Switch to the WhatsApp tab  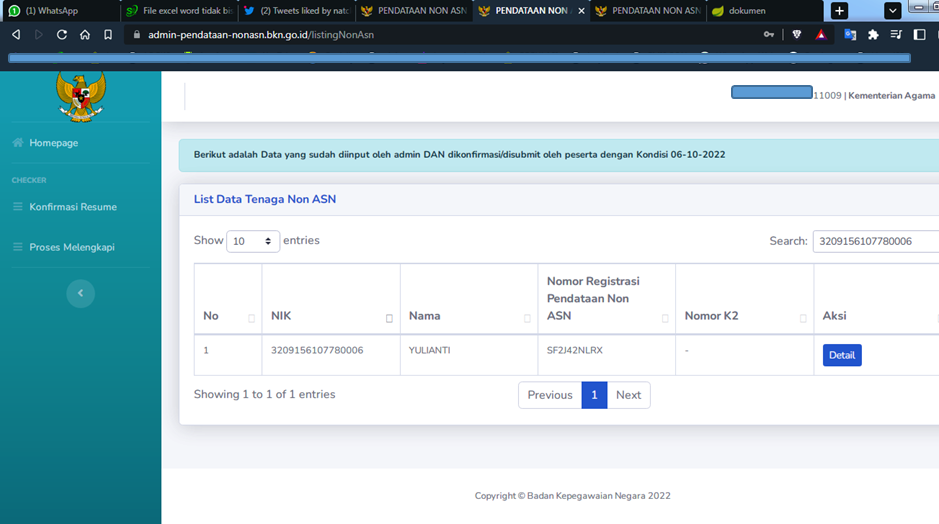pos(60,11)
